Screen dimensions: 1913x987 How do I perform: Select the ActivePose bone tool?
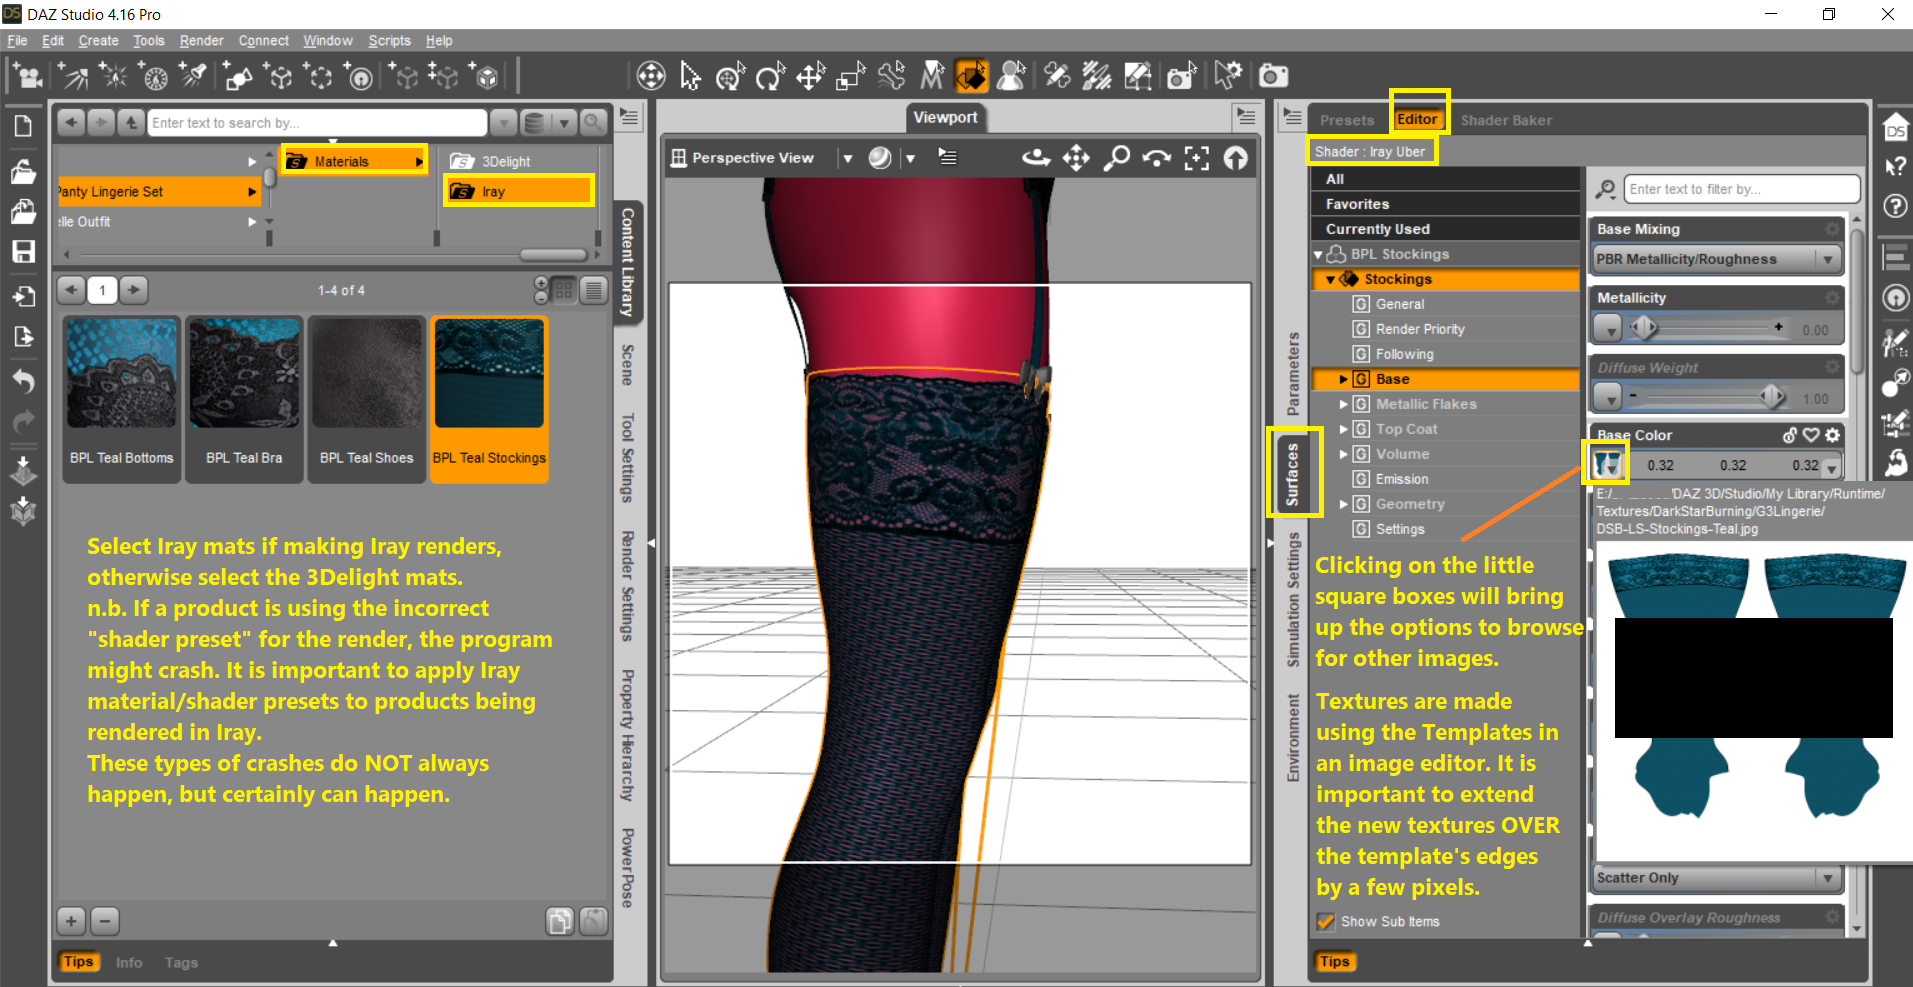point(891,76)
